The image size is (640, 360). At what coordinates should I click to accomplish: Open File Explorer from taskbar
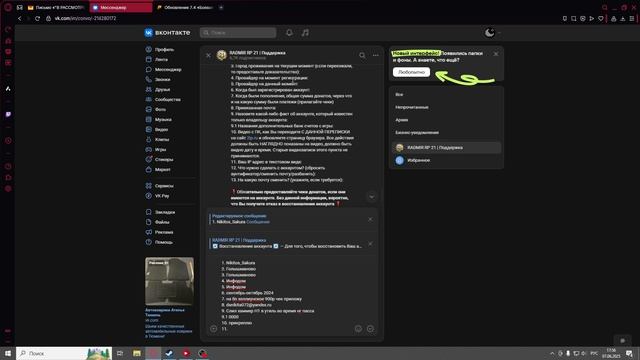pos(137,353)
